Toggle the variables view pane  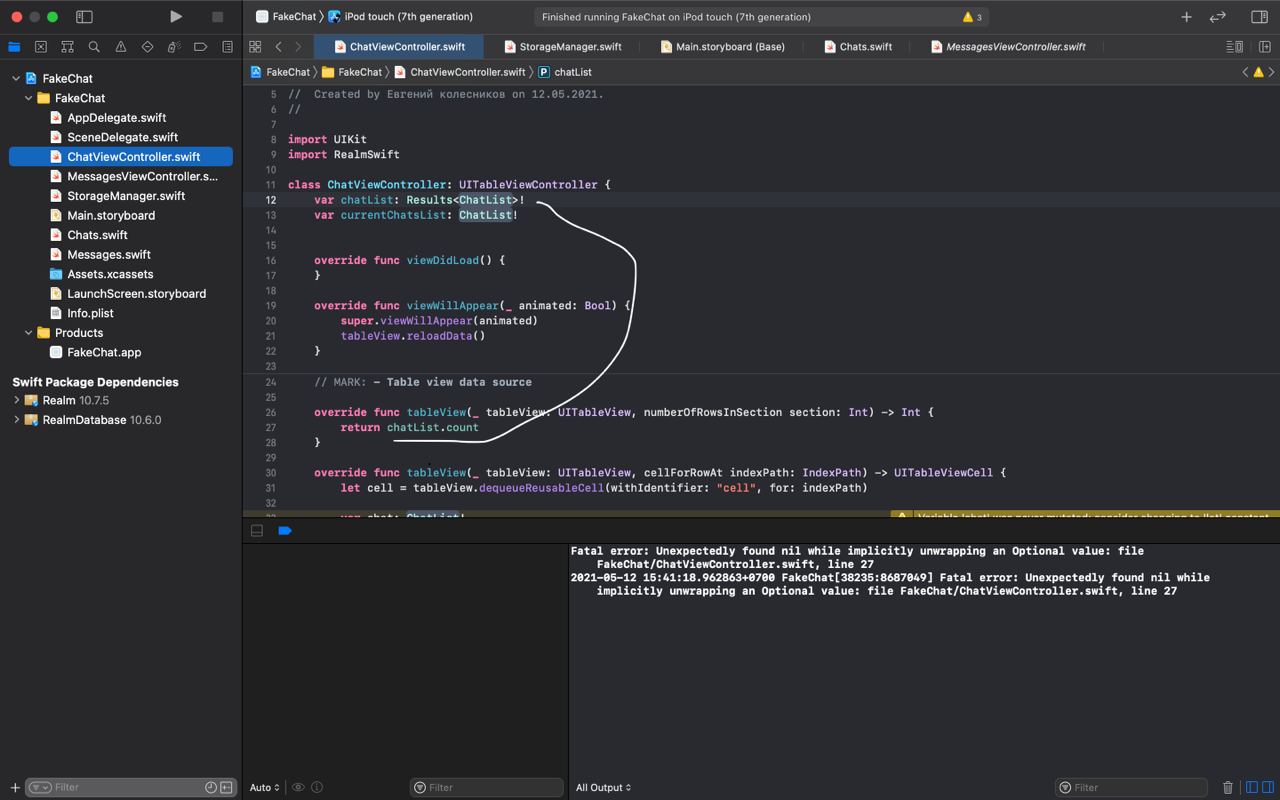[x=1251, y=788]
